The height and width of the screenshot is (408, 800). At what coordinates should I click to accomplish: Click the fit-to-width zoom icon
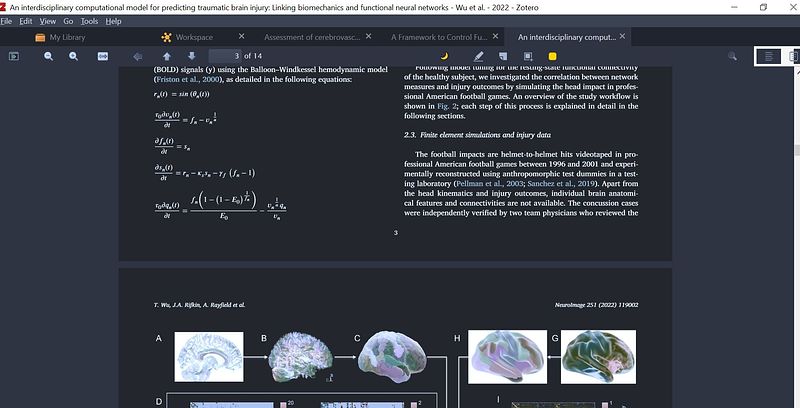tap(103, 56)
